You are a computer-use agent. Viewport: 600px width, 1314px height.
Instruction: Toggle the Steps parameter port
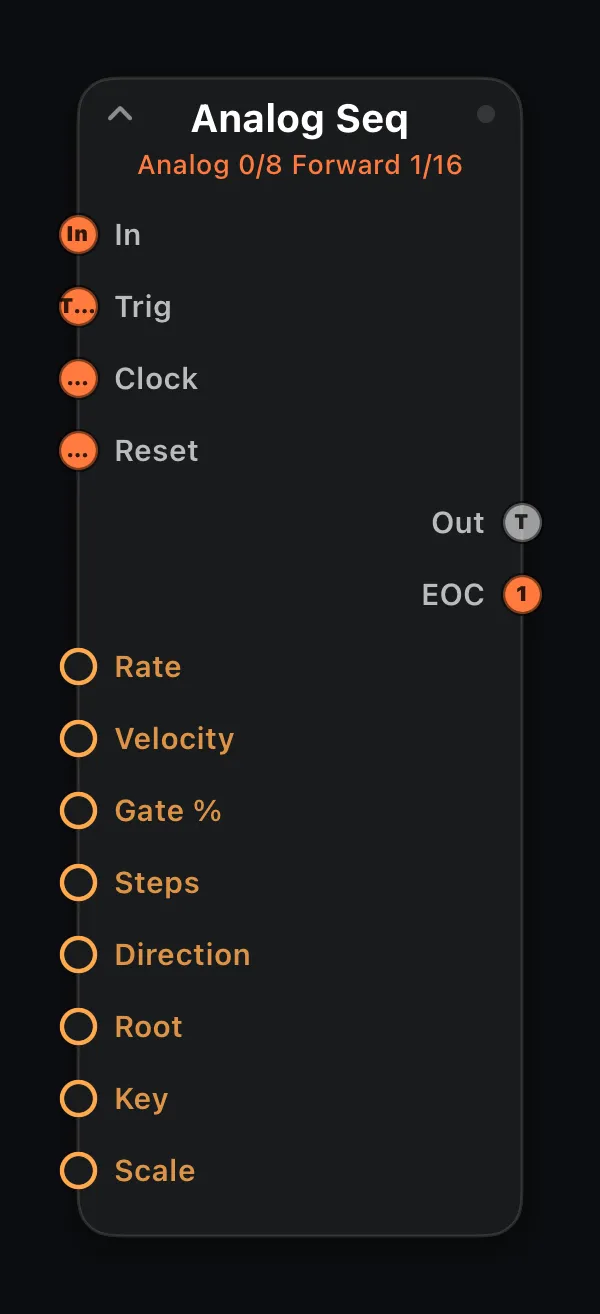tap(78, 883)
